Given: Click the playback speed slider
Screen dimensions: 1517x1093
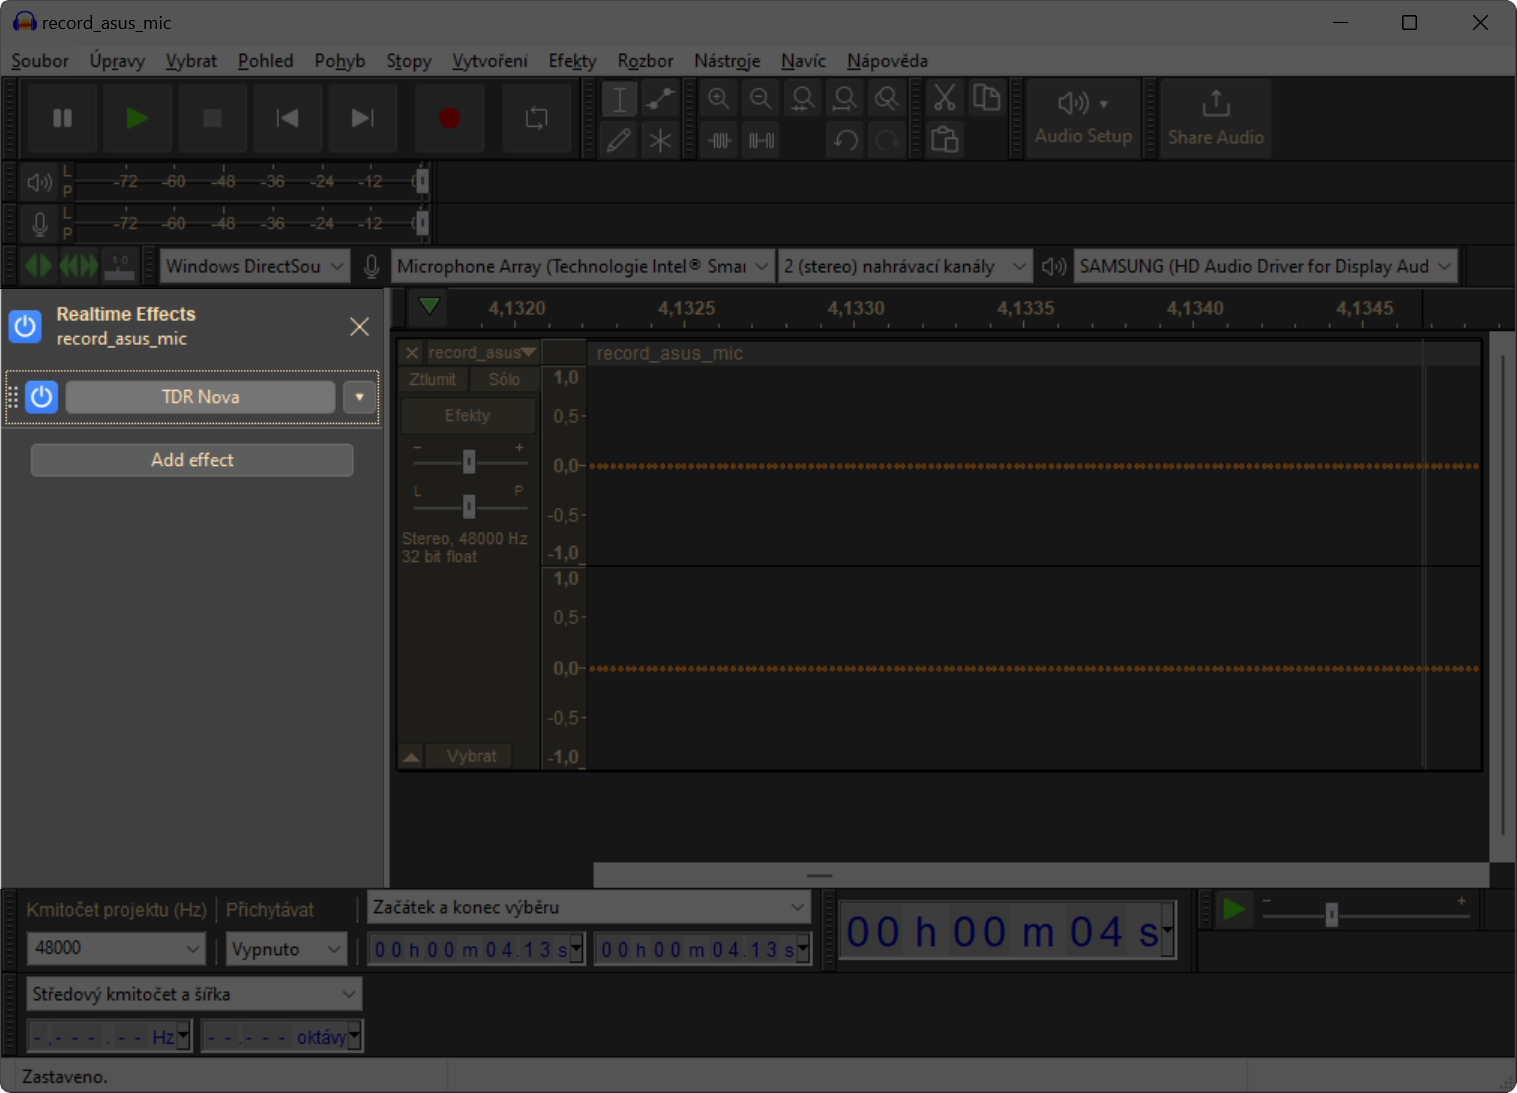Looking at the screenshot, I should (1364, 914).
